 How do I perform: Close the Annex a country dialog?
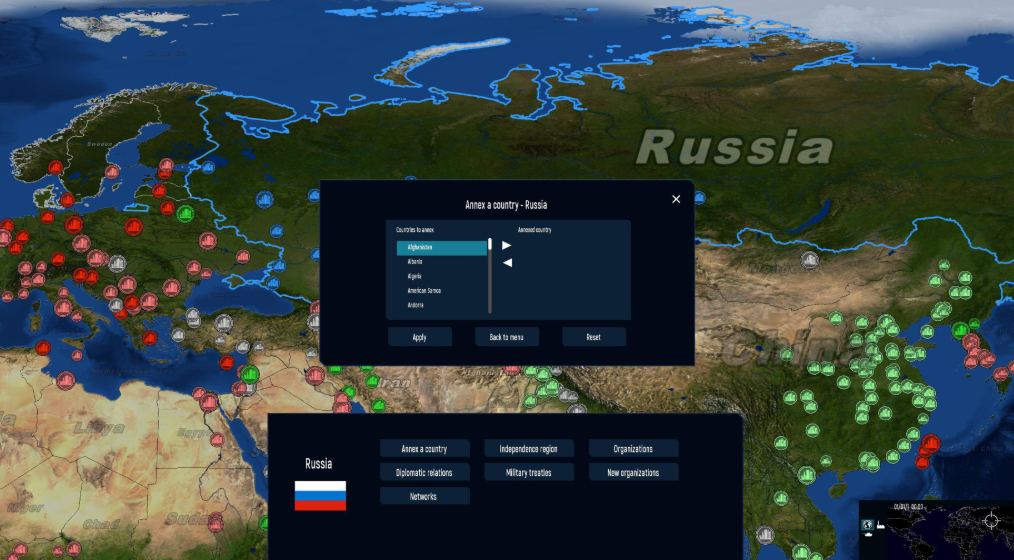pyautogui.click(x=676, y=199)
